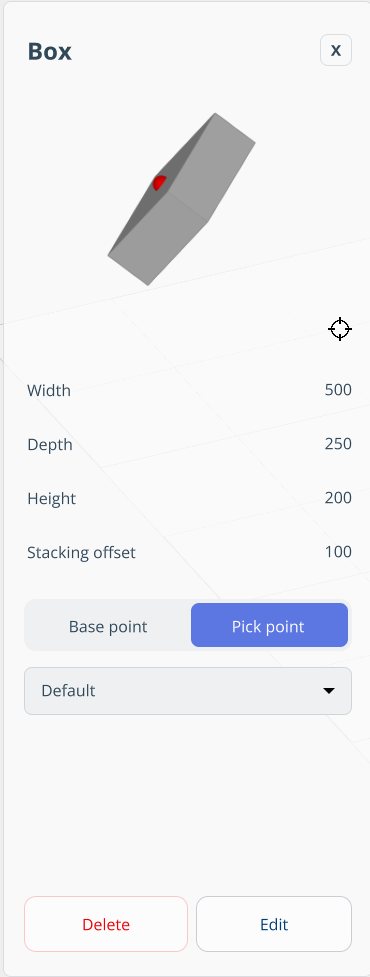Click the Edit button

(274, 924)
